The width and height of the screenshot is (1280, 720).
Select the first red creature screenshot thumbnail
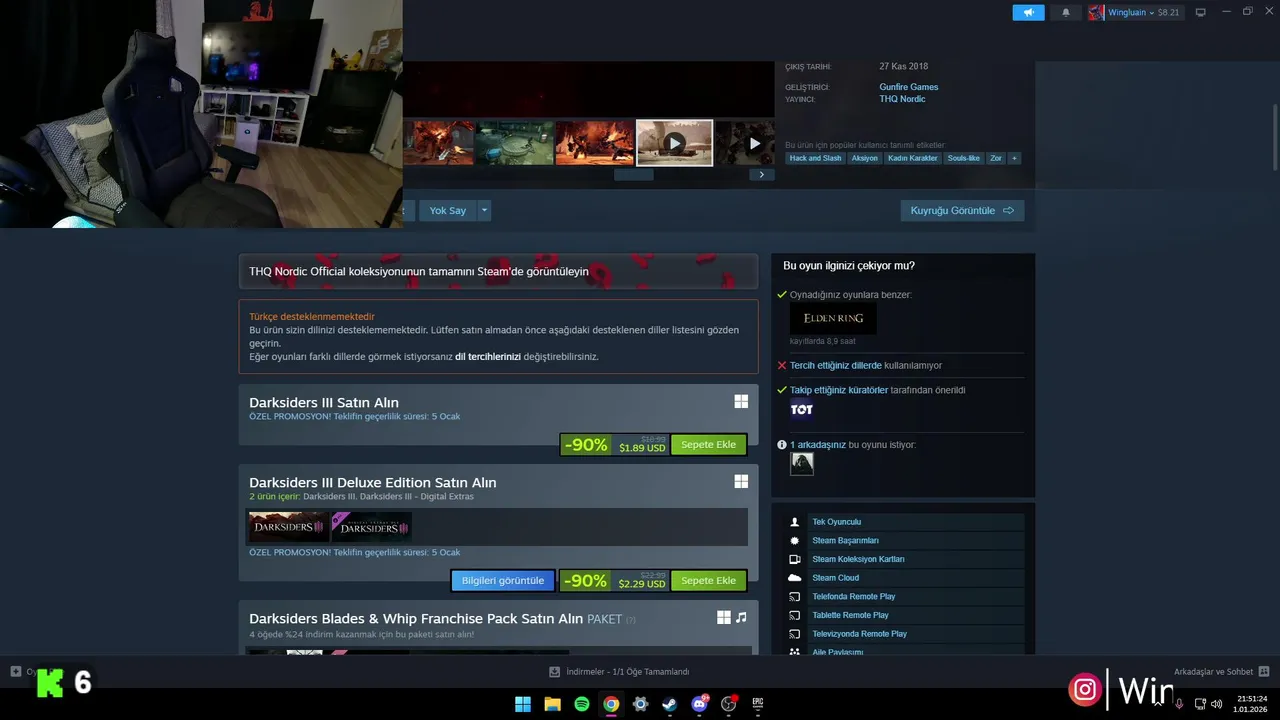tap(438, 143)
